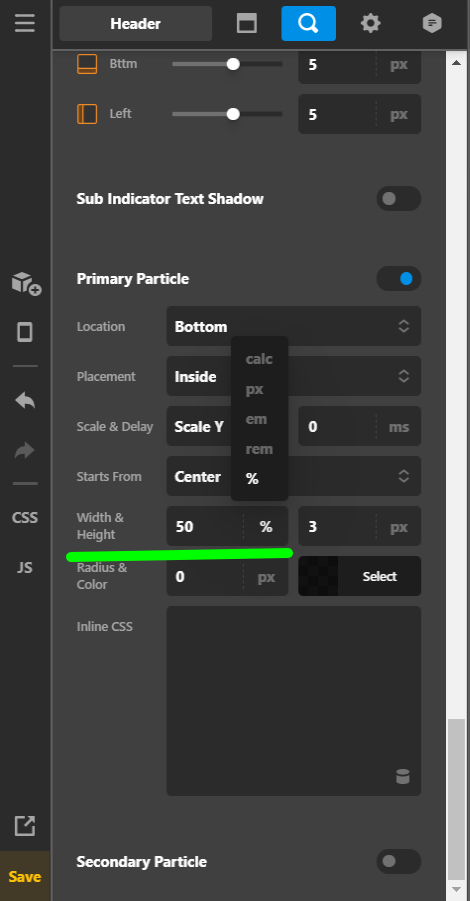Viewport: 470px width, 901px height.
Task: Open the gear settings tab
Action: (370, 24)
